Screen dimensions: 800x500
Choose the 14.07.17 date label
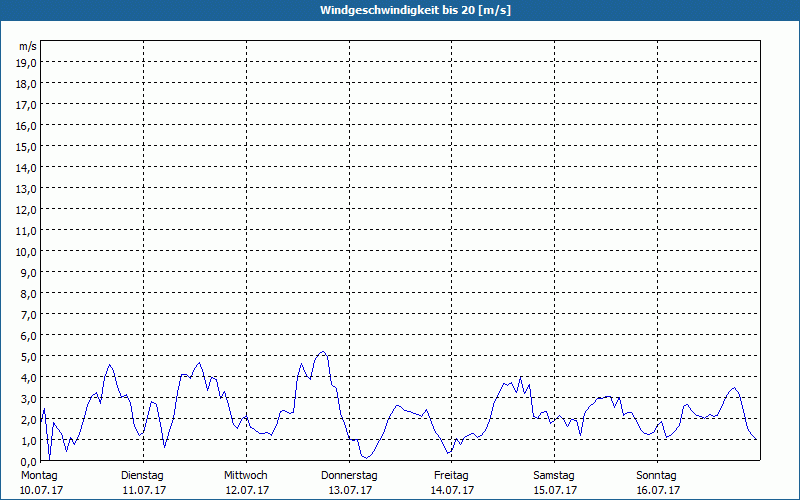click(451, 490)
